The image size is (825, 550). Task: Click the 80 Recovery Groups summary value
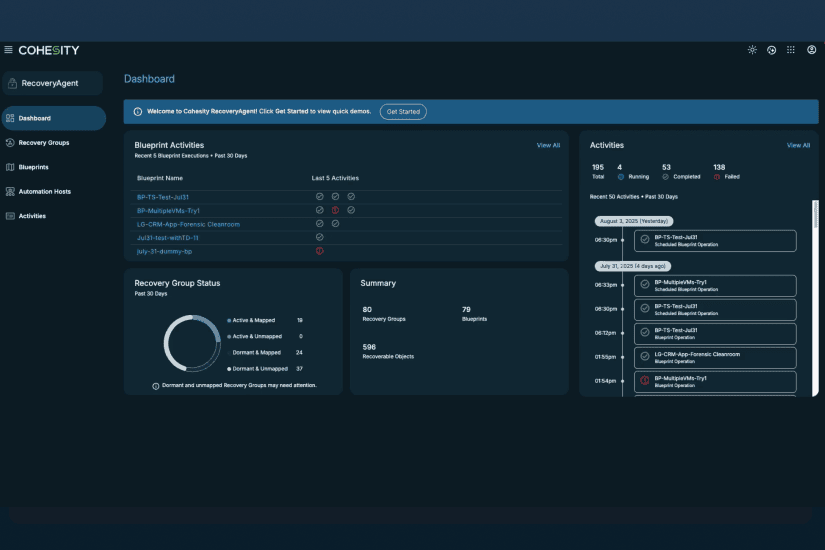367,309
